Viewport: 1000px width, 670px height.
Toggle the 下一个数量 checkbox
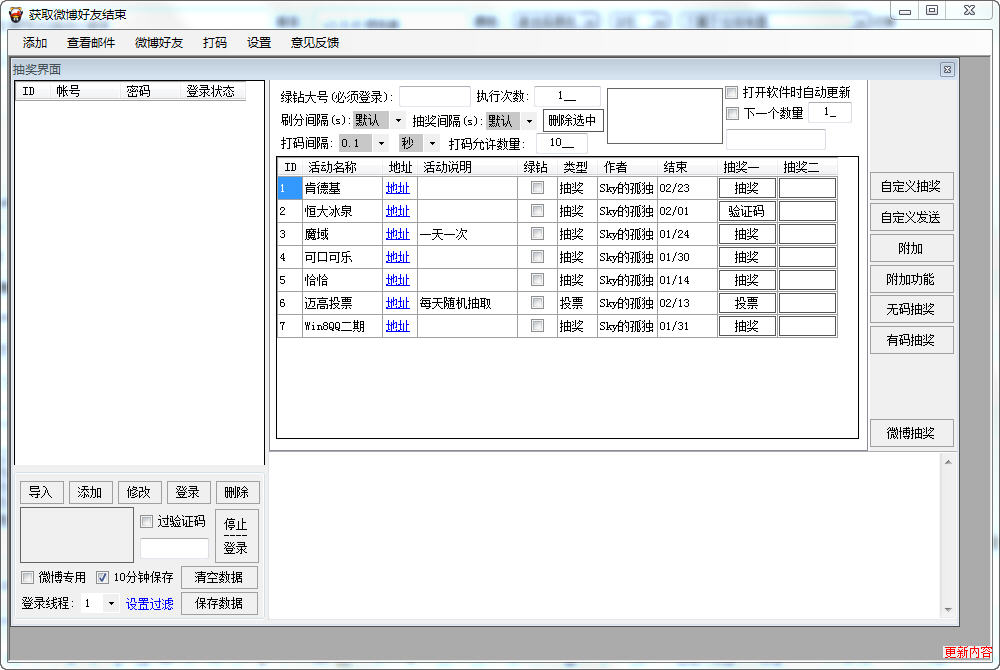(x=732, y=113)
